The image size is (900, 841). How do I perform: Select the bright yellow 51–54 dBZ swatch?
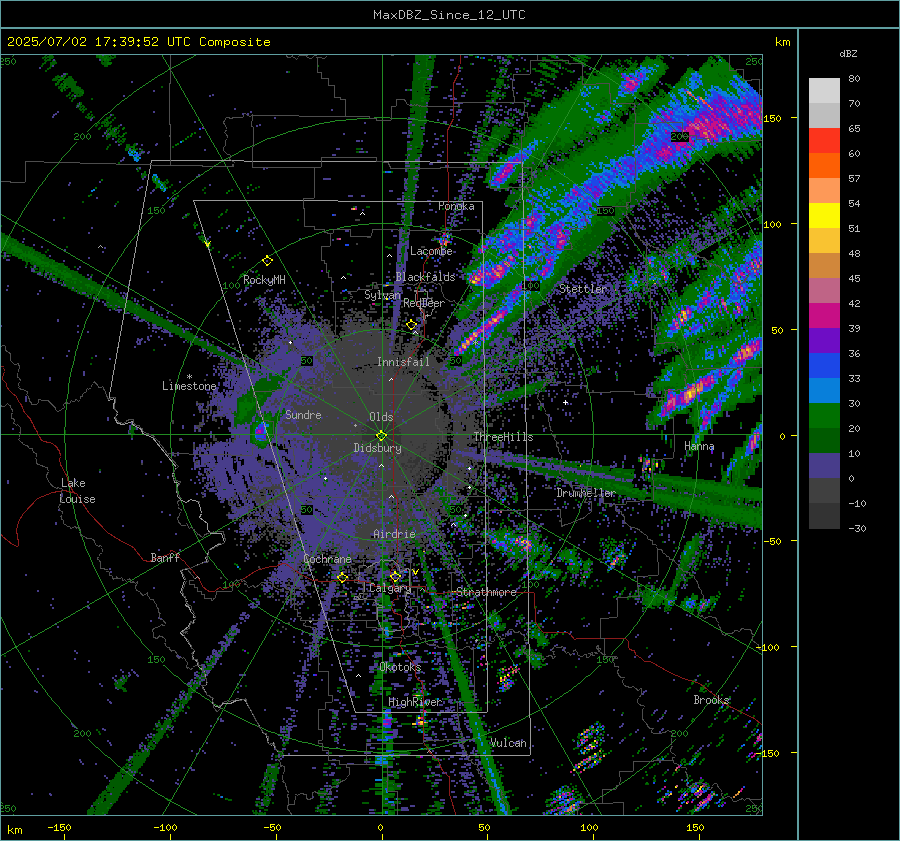click(824, 216)
